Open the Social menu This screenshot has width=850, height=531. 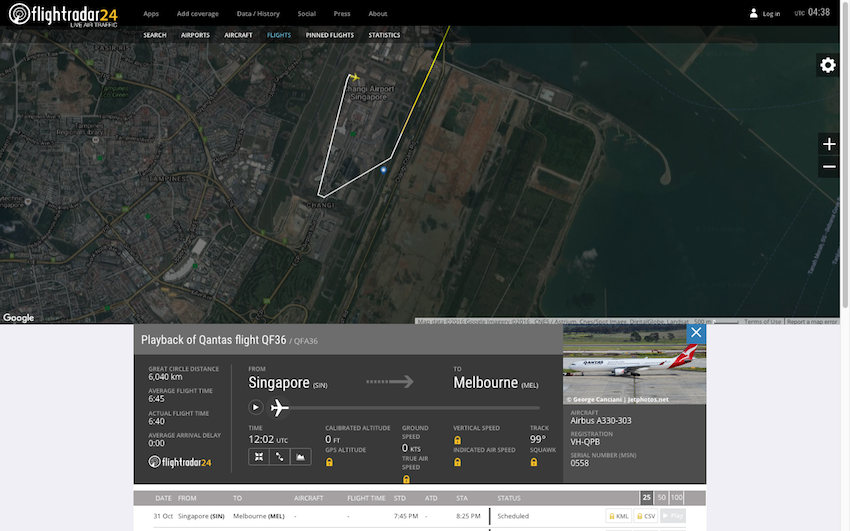click(306, 14)
